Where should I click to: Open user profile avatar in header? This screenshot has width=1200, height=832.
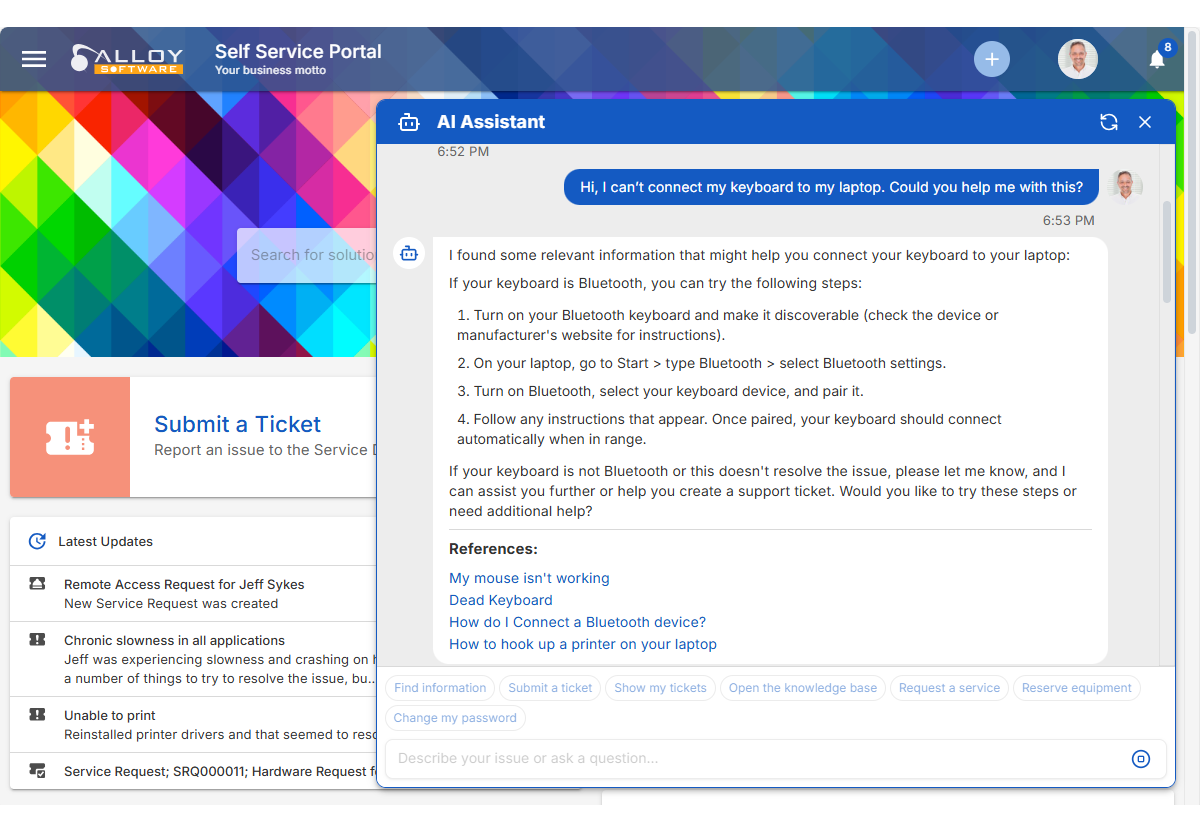(x=1077, y=59)
